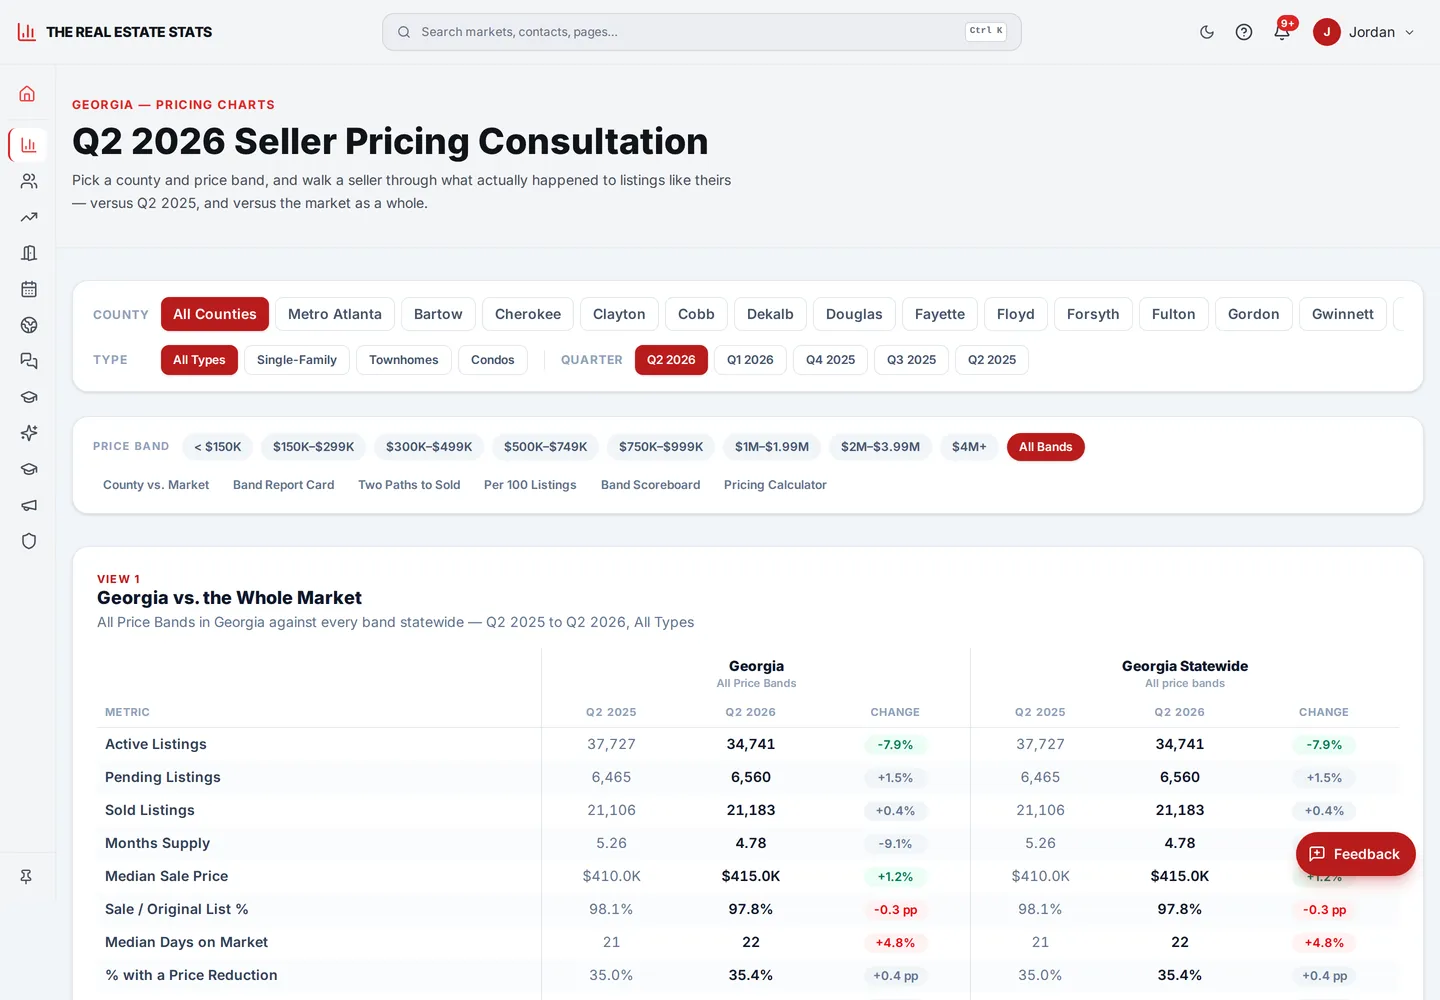Select the Gwinnett county chip
This screenshot has width=1440, height=1000.
[1343, 314]
